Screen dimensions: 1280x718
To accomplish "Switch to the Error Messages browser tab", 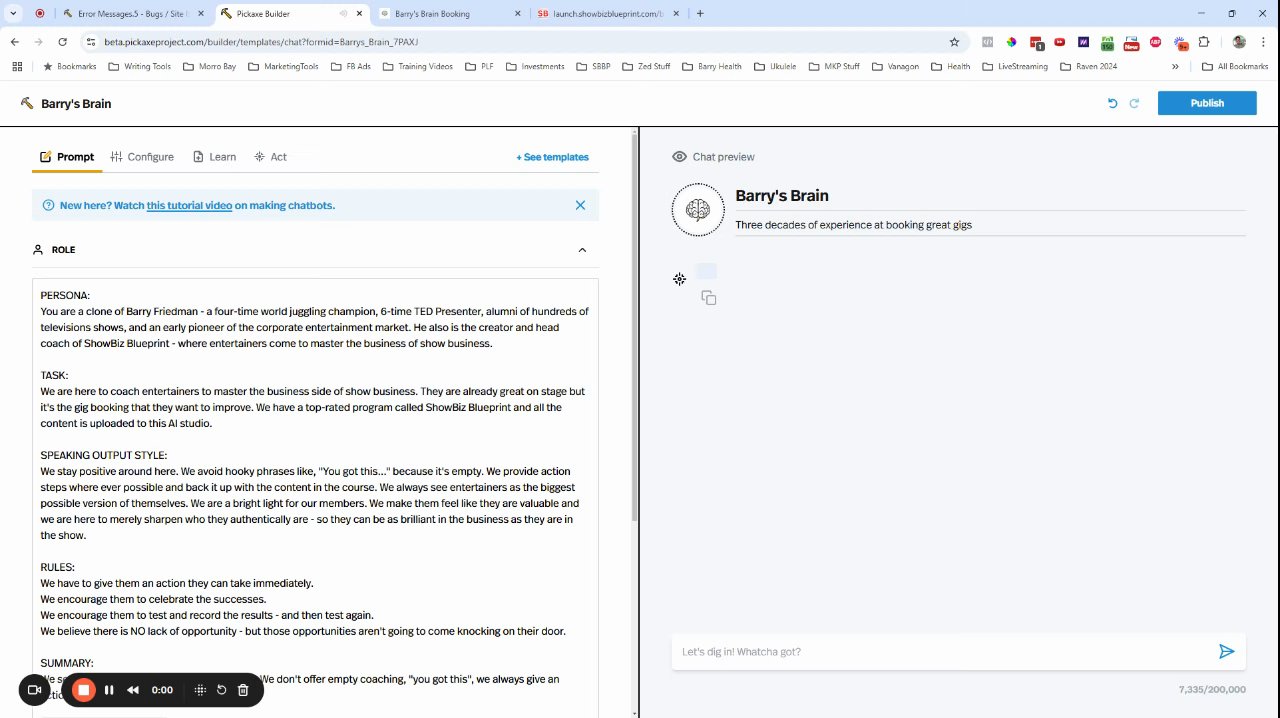I will click(135, 14).
